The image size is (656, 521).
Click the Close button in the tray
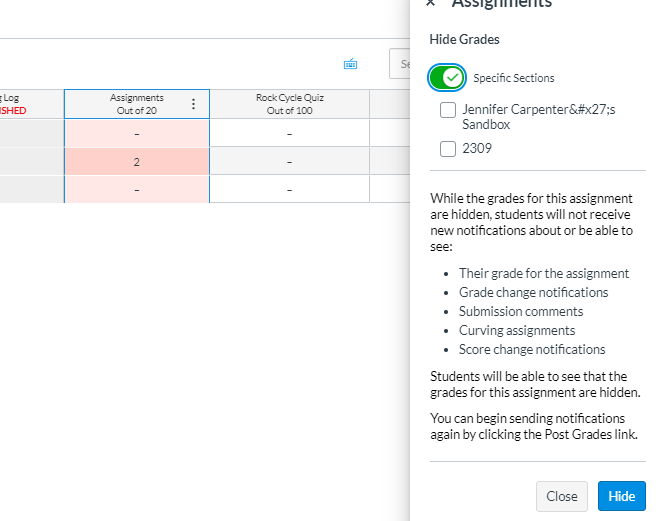pyautogui.click(x=561, y=496)
